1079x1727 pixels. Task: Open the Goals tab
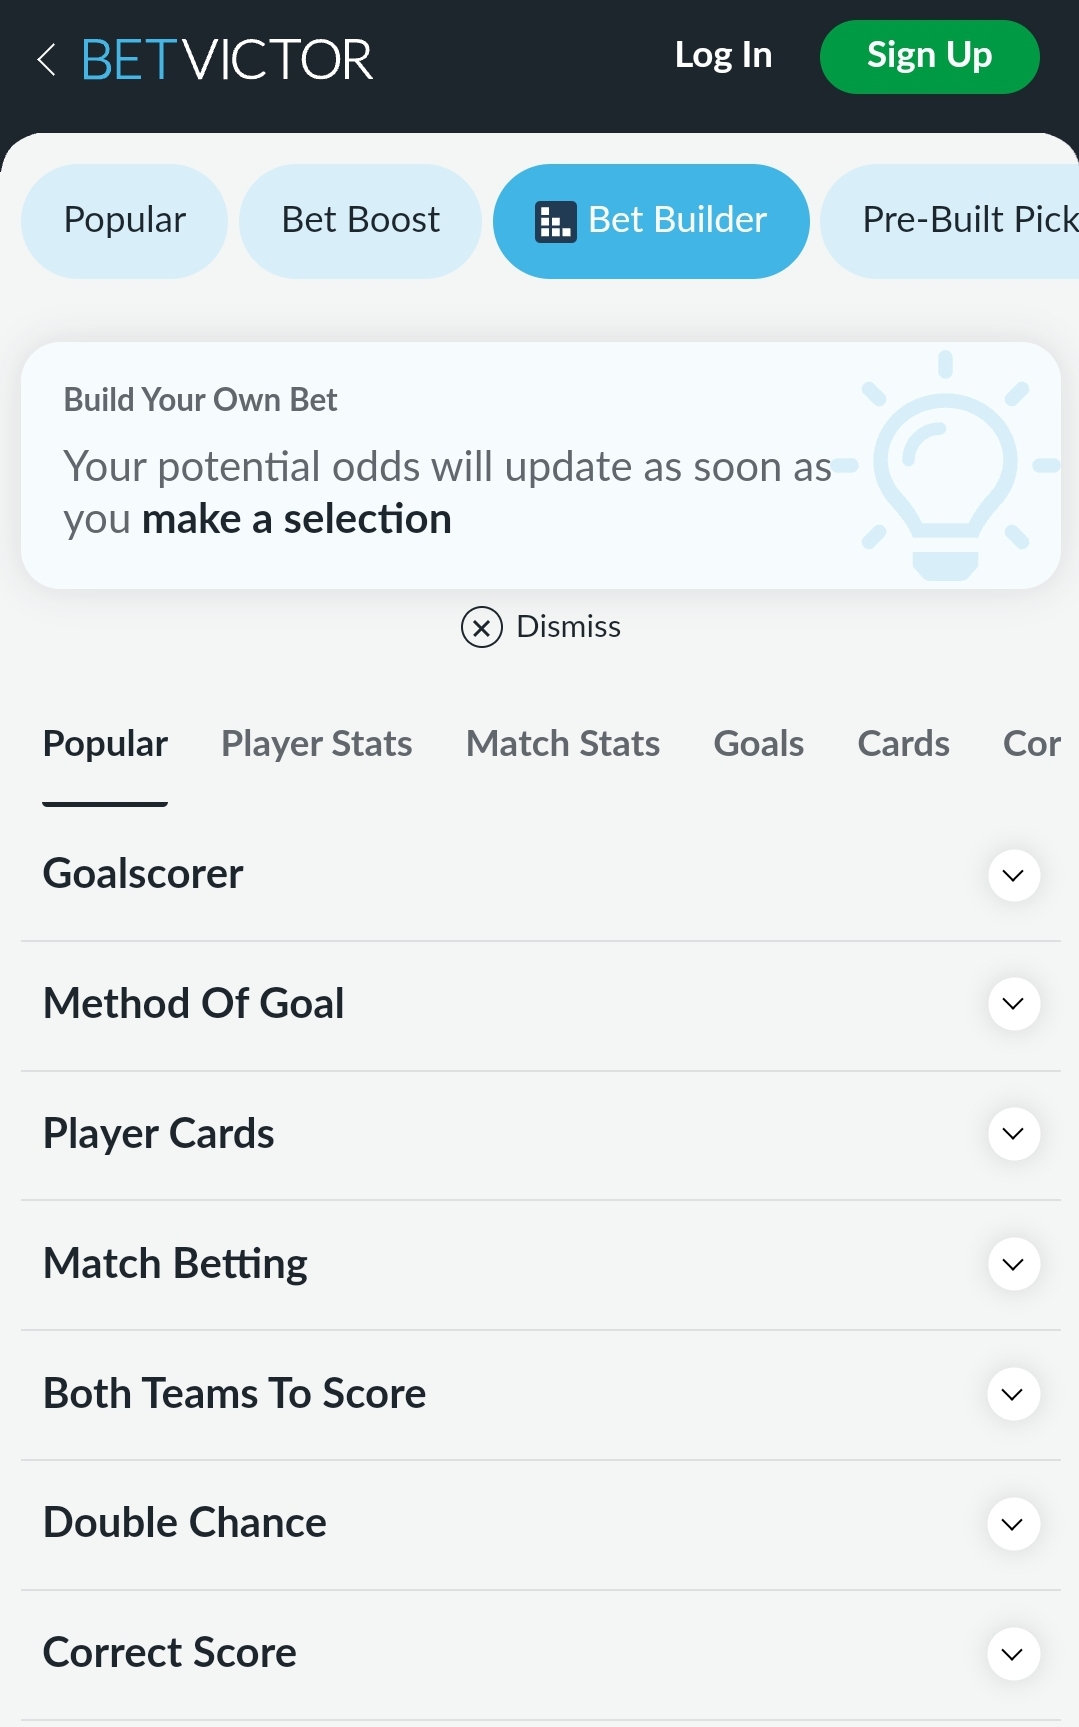[x=758, y=744]
